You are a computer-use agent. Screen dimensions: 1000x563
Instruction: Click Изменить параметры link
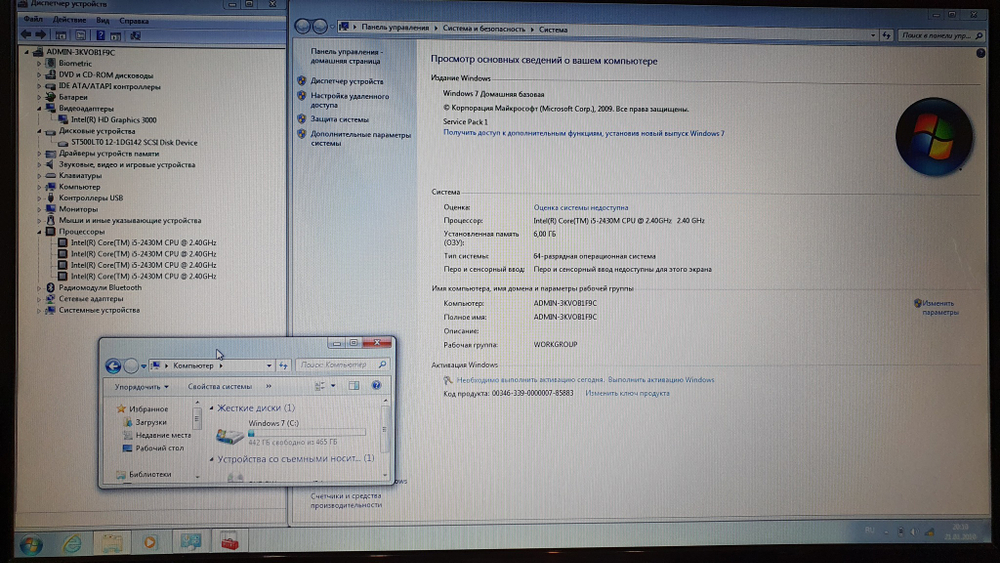939,308
